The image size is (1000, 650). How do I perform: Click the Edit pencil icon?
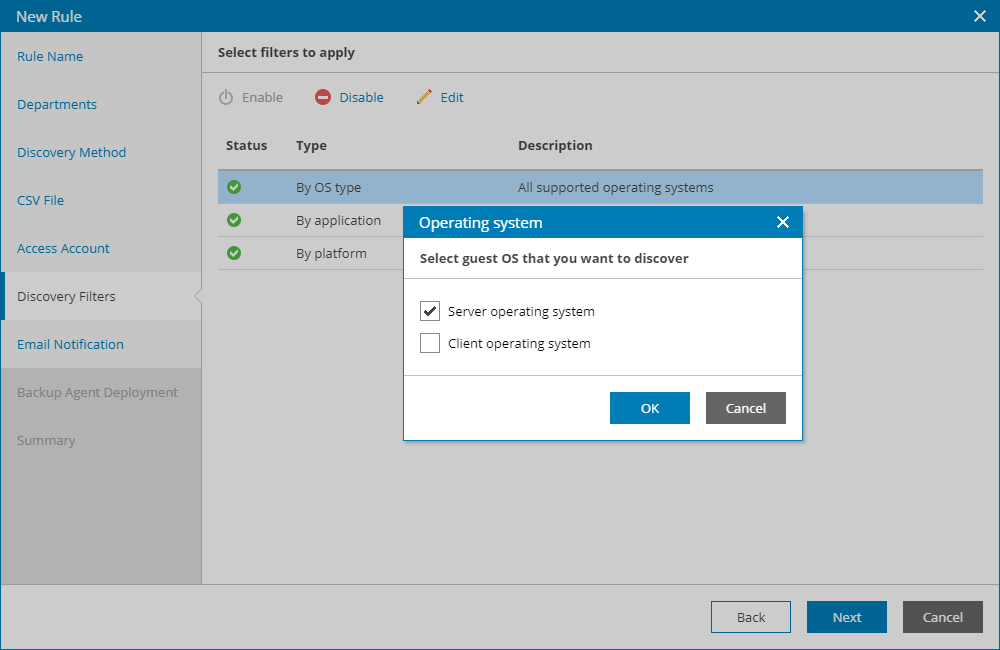[x=424, y=97]
